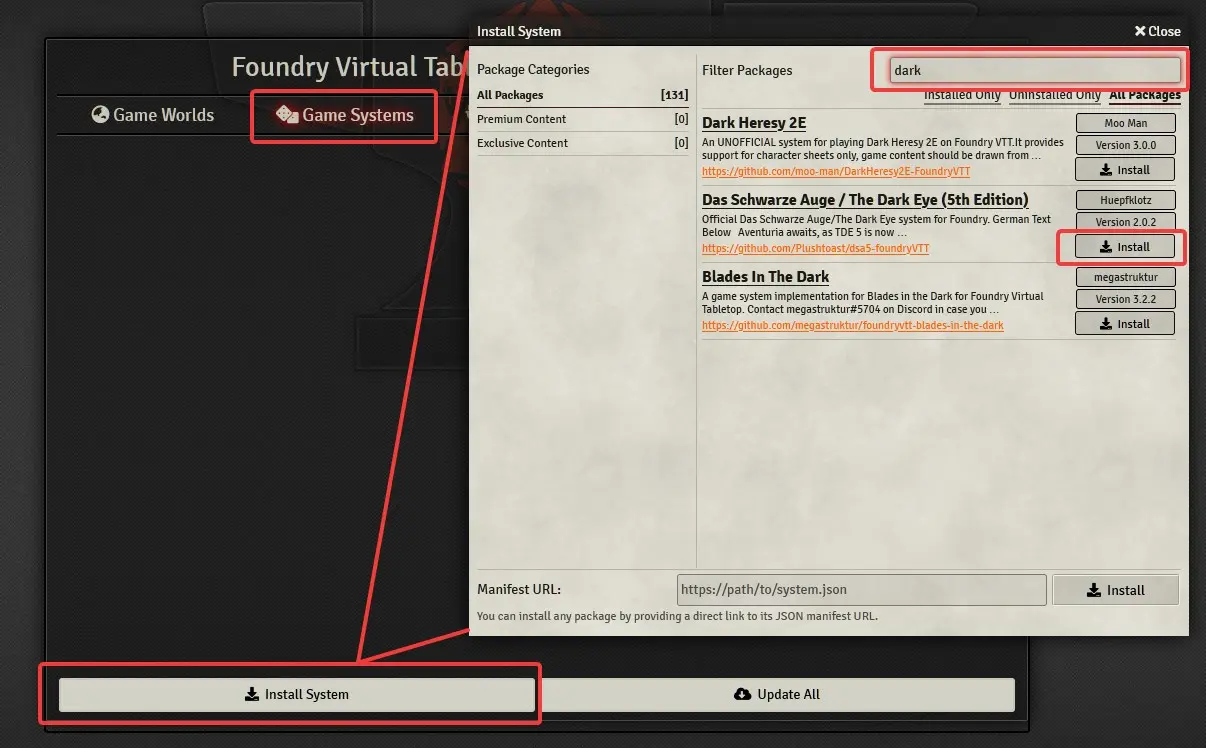This screenshot has height=748, width=1206.
Task: Click cloud download icon on Update All
Action: (742, 694)
